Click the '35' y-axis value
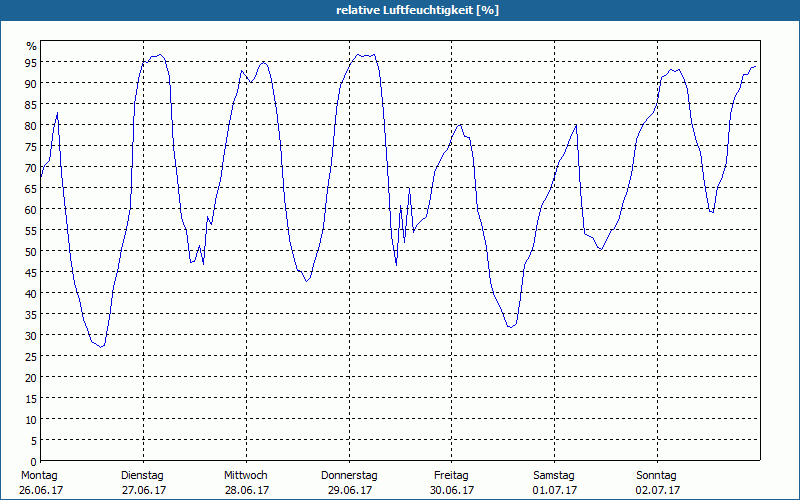 point(31,314)
